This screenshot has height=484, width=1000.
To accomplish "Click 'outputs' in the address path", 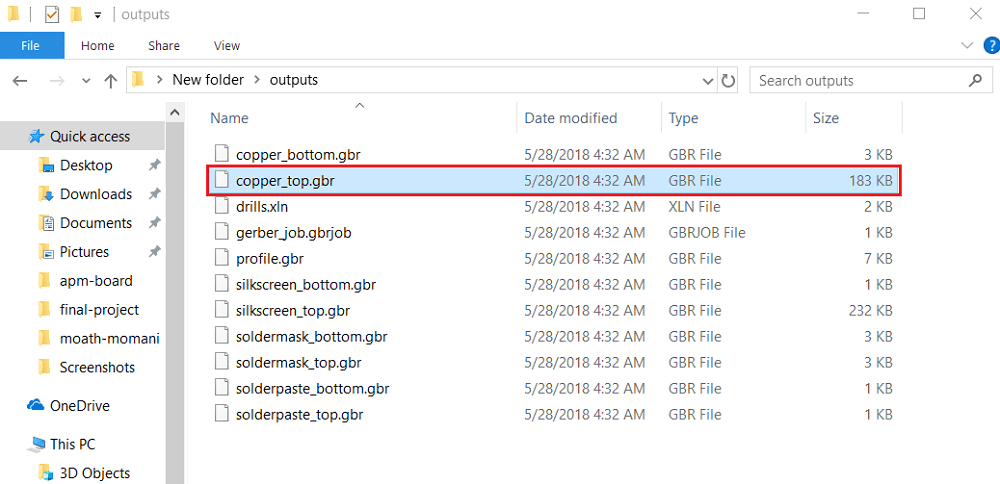I will coord(293,80).
